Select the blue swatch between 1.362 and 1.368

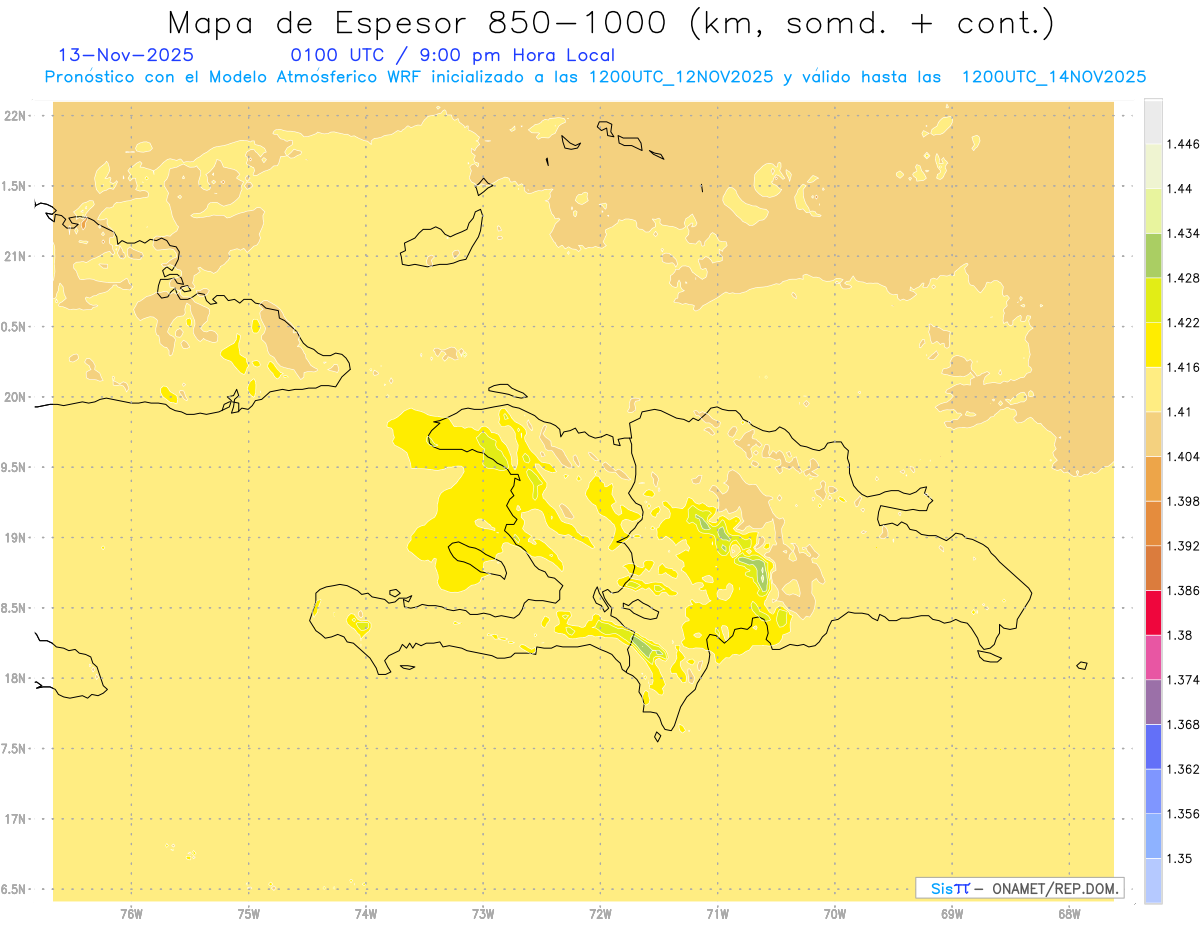1153,746
